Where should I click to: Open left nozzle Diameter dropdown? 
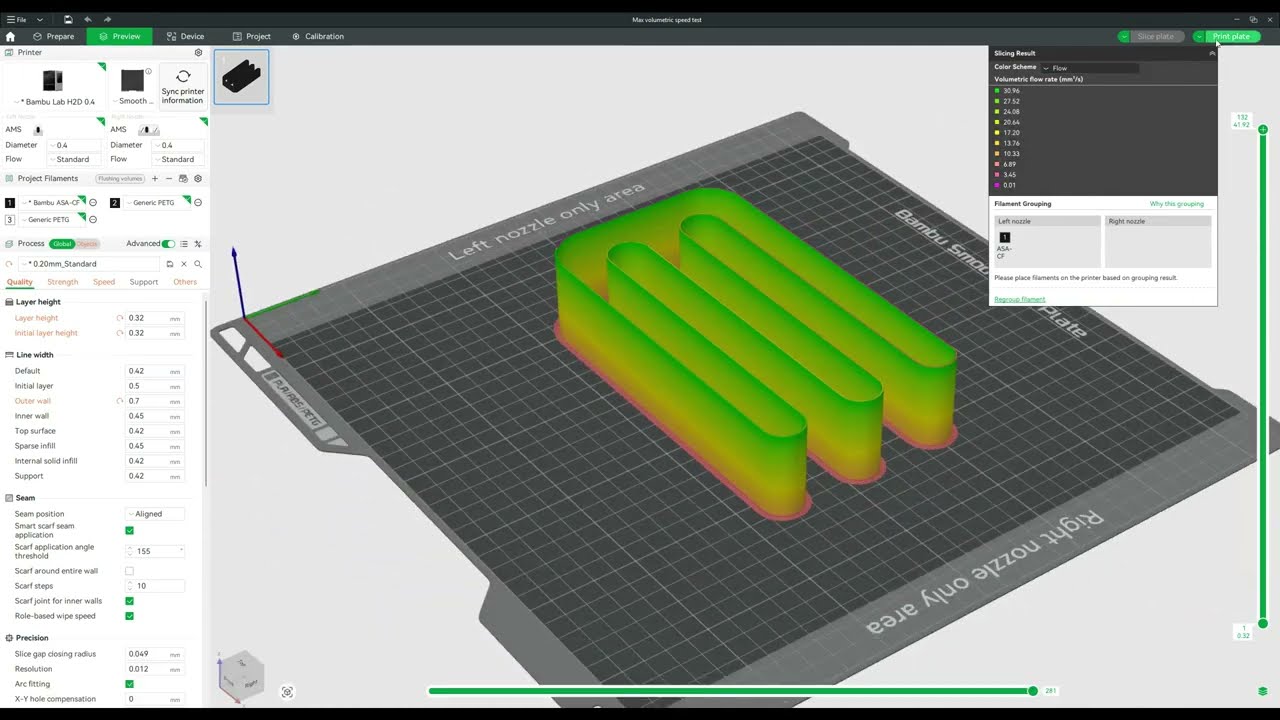click(x=76, y=145)
